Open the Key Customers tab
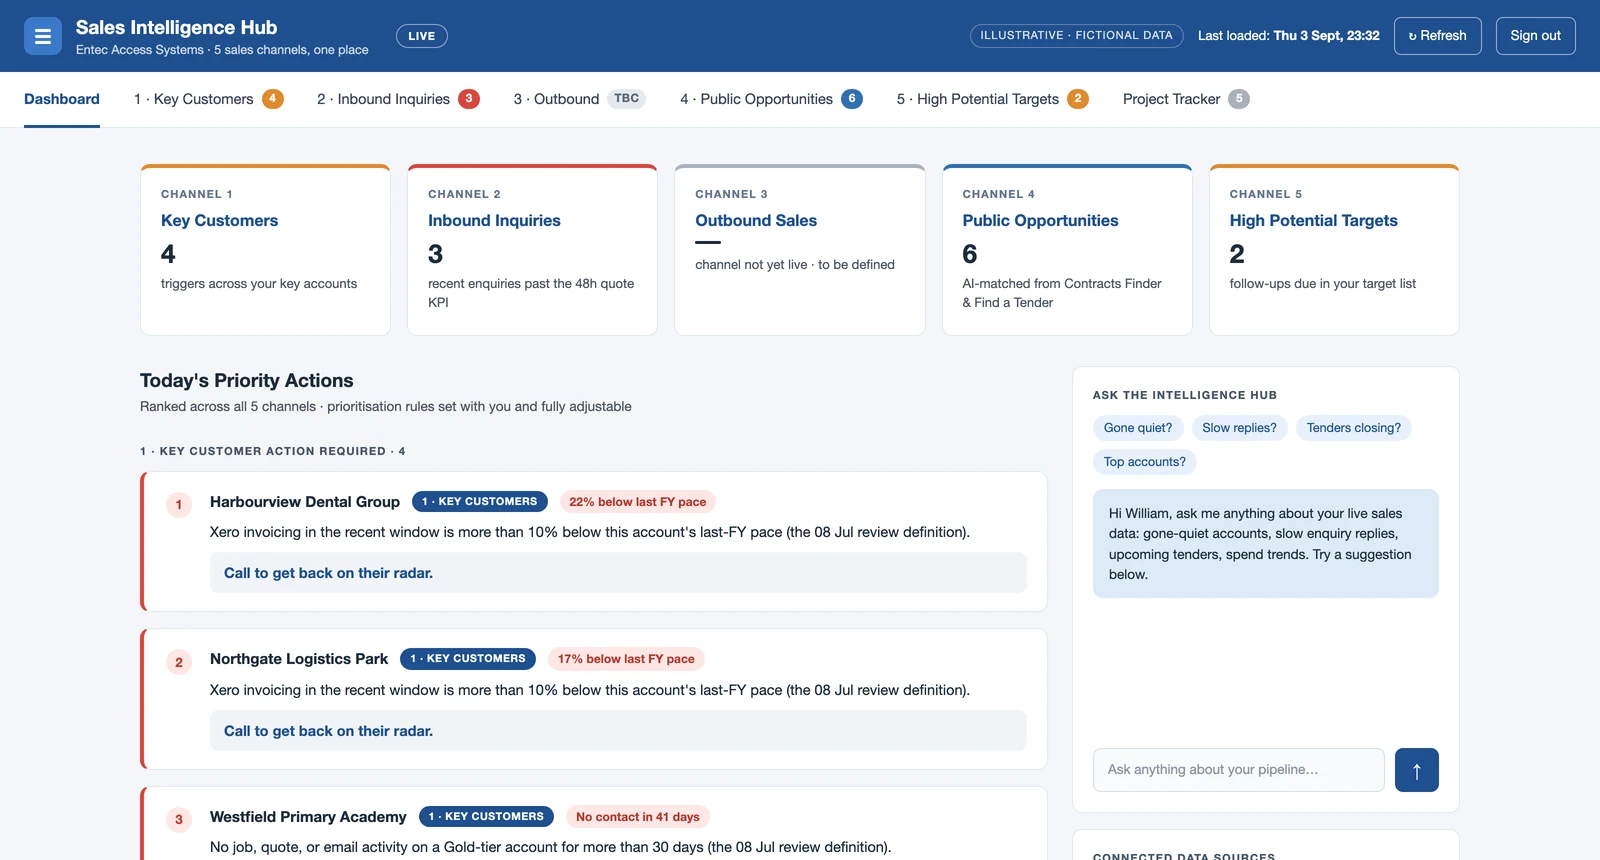 pyautogui.click(x=209, y=99)
